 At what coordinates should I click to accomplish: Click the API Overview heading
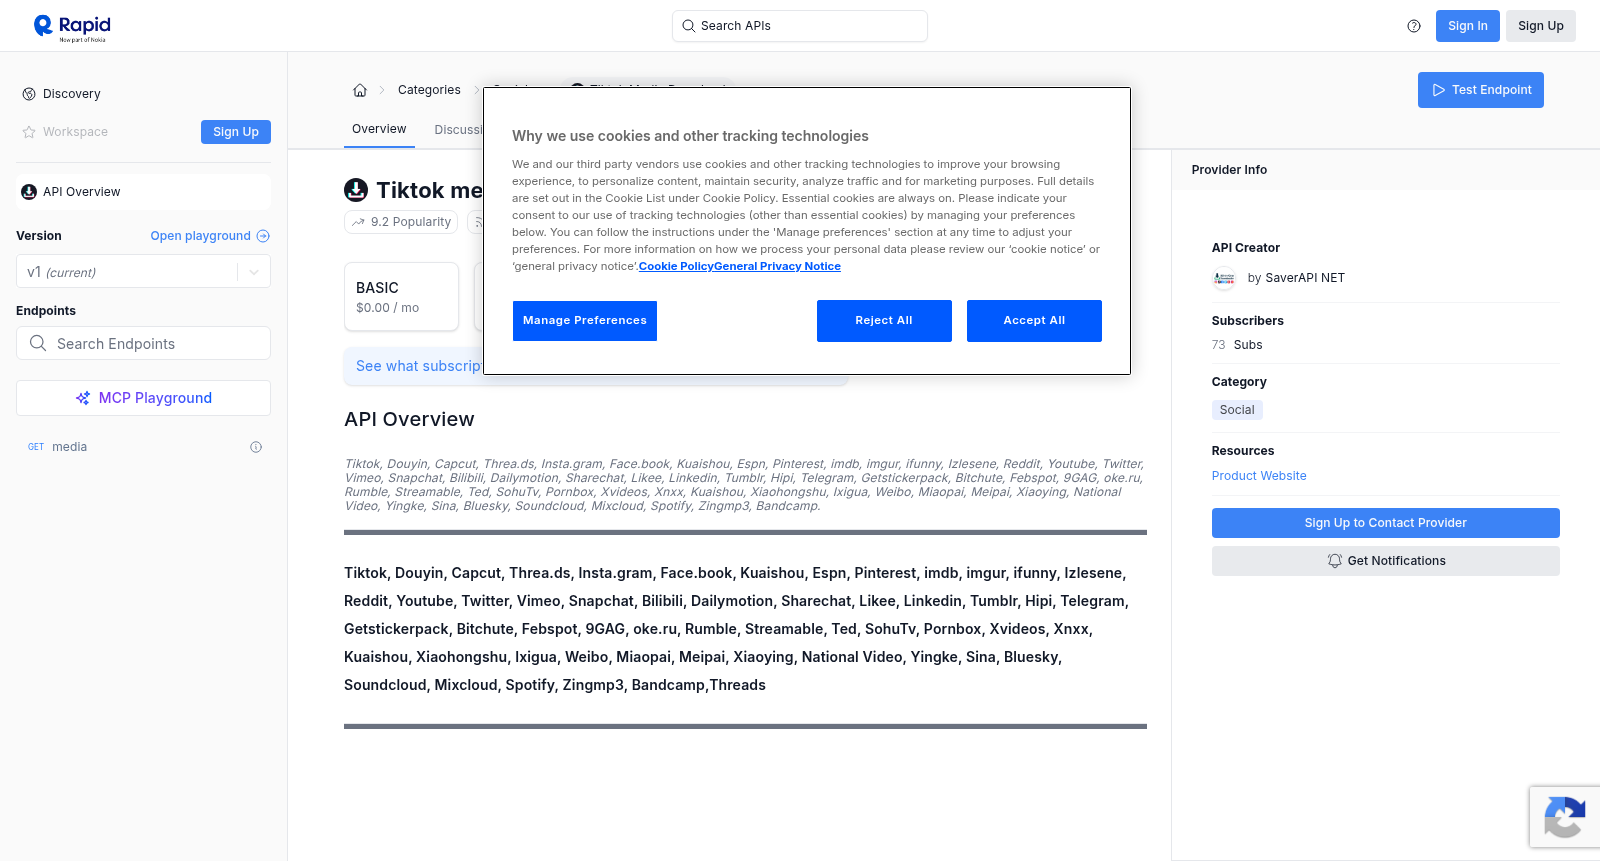point(409,419)
